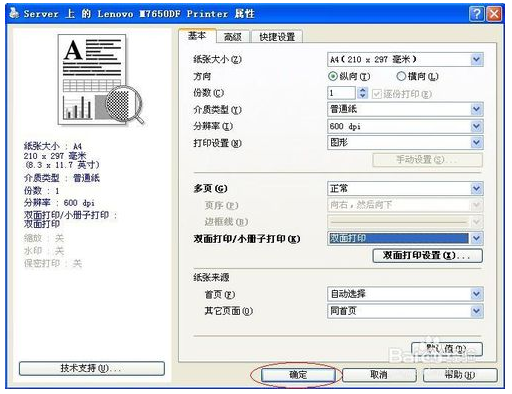Screen dimensions: 512x394
Task: Switch to the 基本 tab
Action: pyautogui.click(x=197, y=36)
